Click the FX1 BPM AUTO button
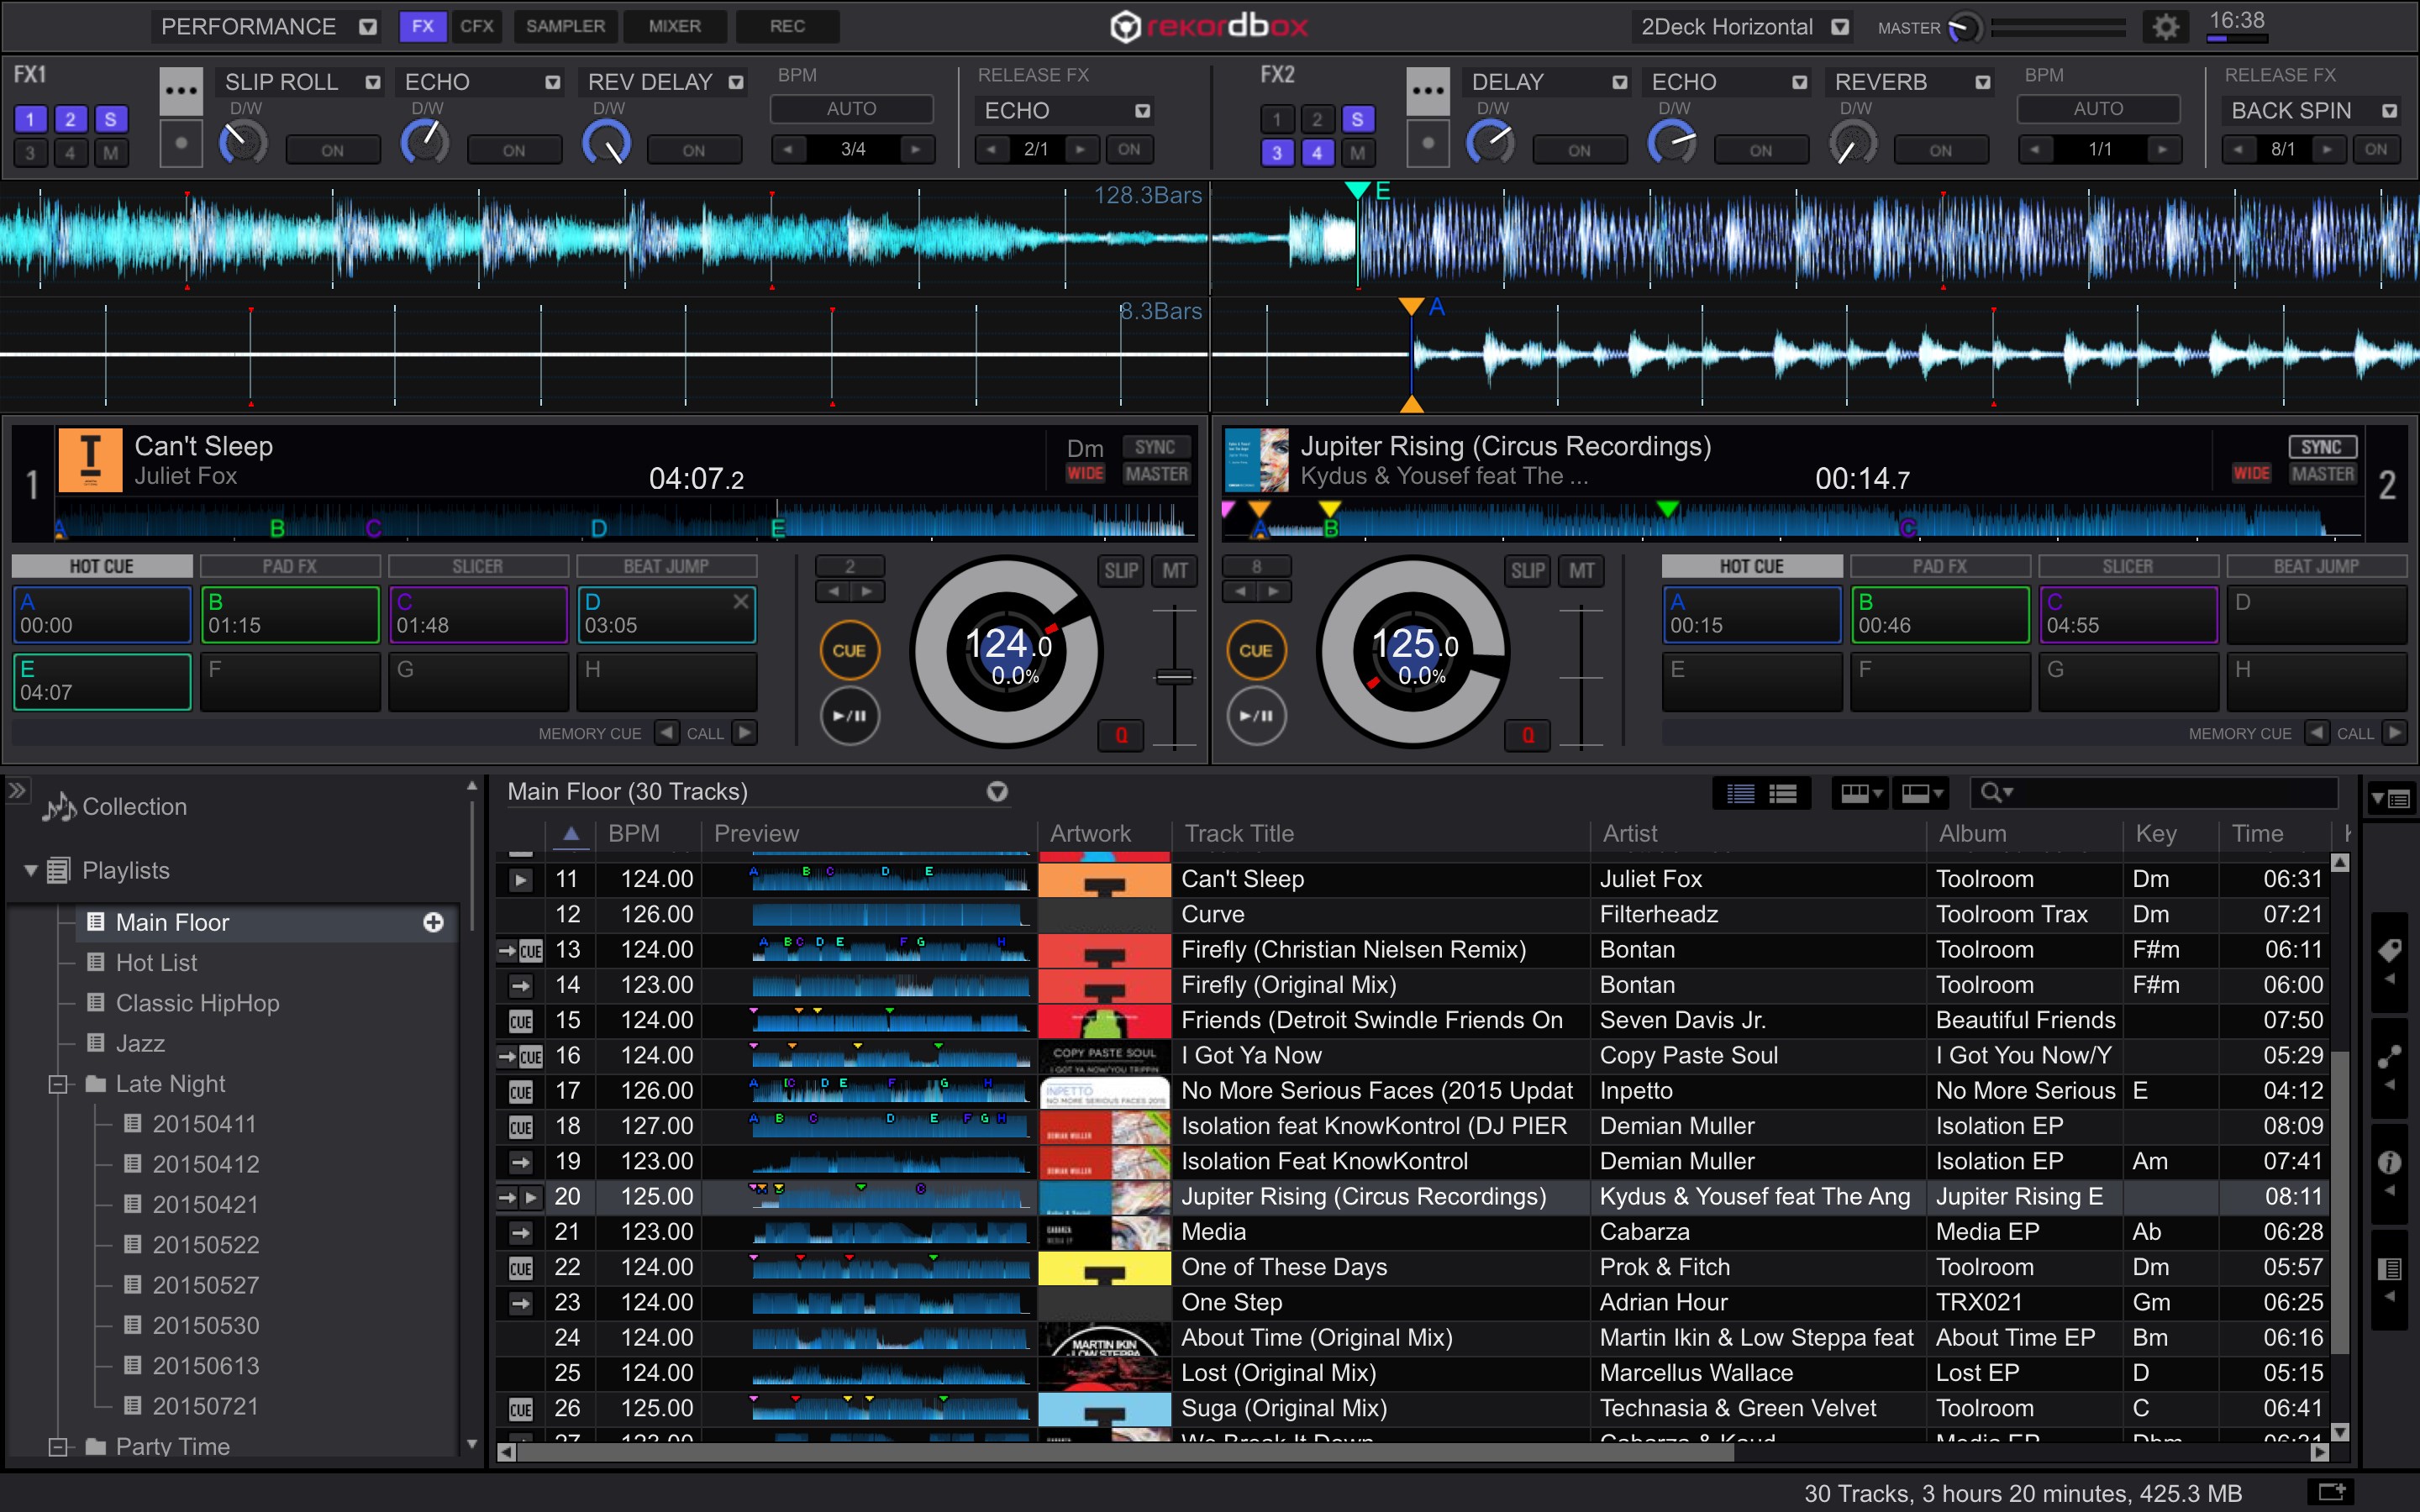The image size is (2420, 1512). 851,109
